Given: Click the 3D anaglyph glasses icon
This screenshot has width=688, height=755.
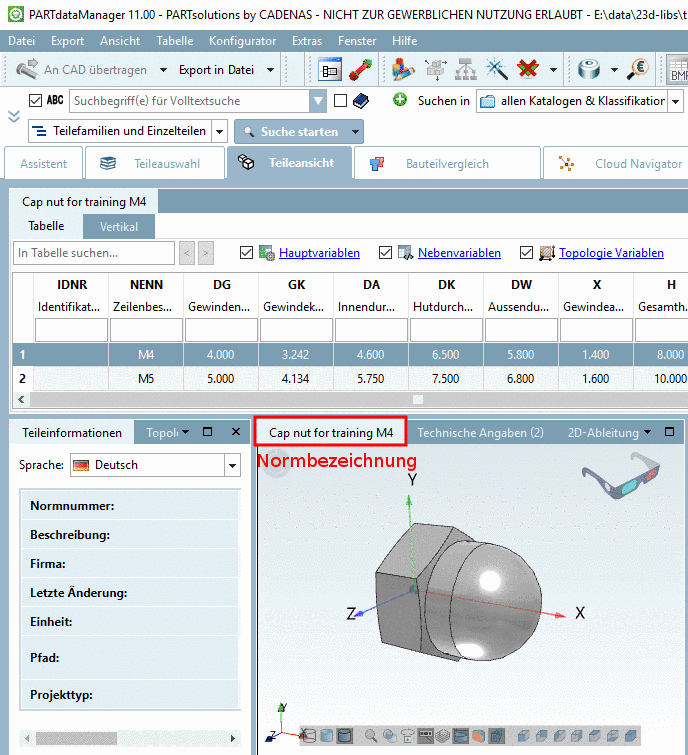Looking at the screenshot, I should (x=621, y=475).
